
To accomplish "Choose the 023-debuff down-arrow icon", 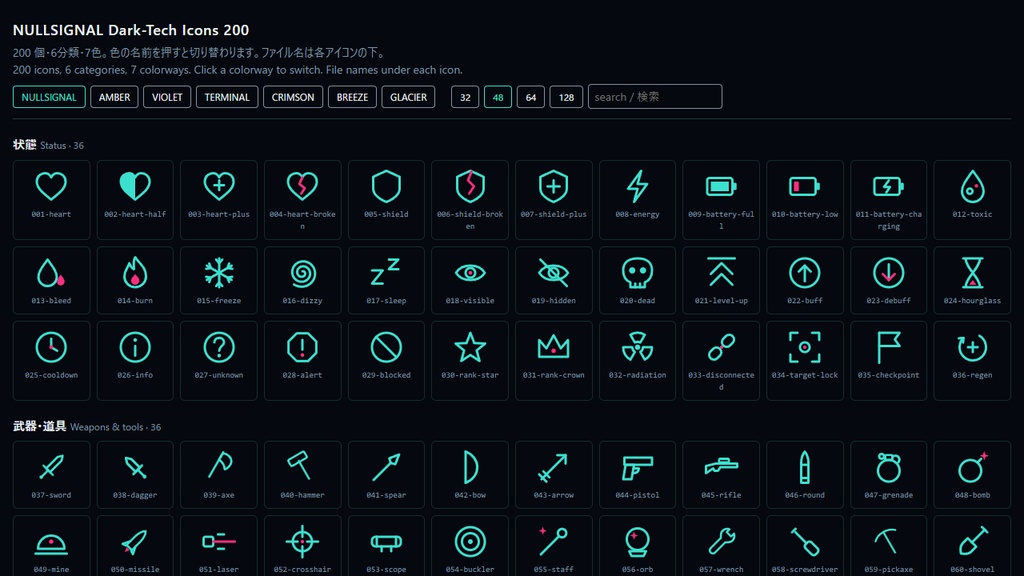I will coord(889,273).
